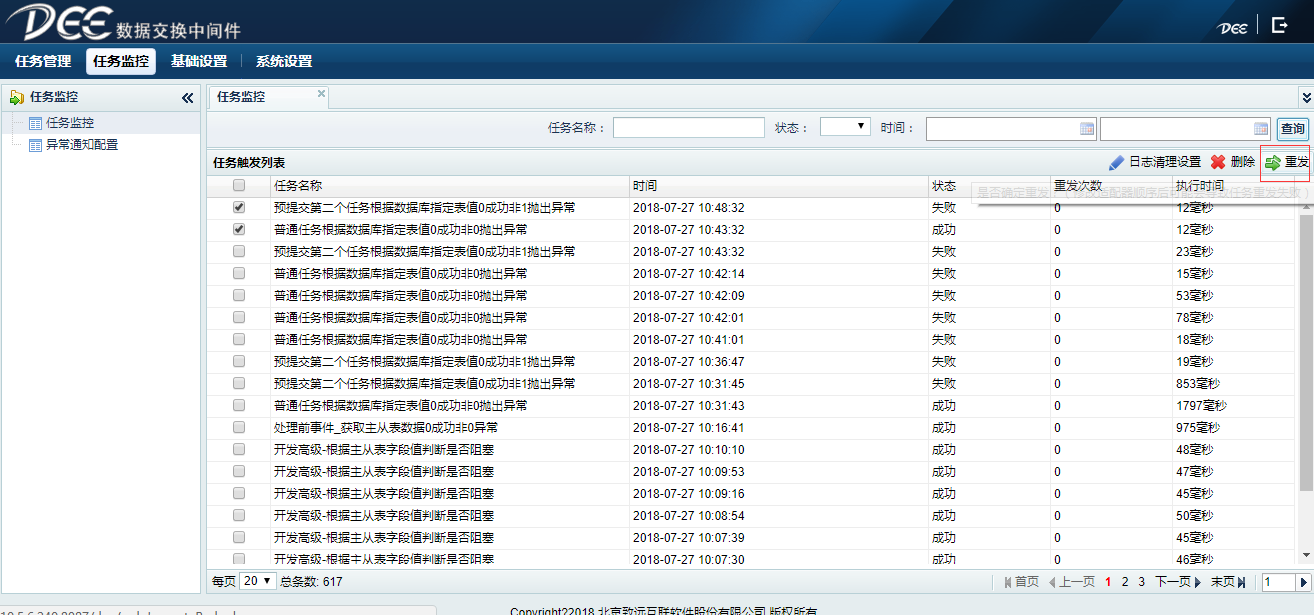Go to page 2
1314x615 pixels.
(x=1125, y=582)
